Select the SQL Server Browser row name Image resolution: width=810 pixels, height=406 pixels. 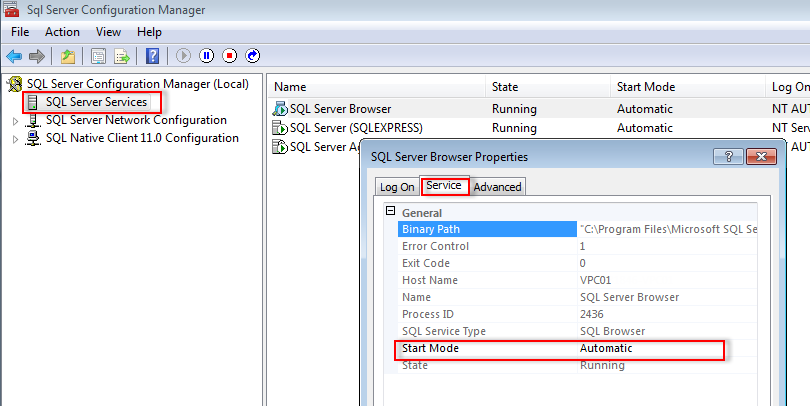340,109
